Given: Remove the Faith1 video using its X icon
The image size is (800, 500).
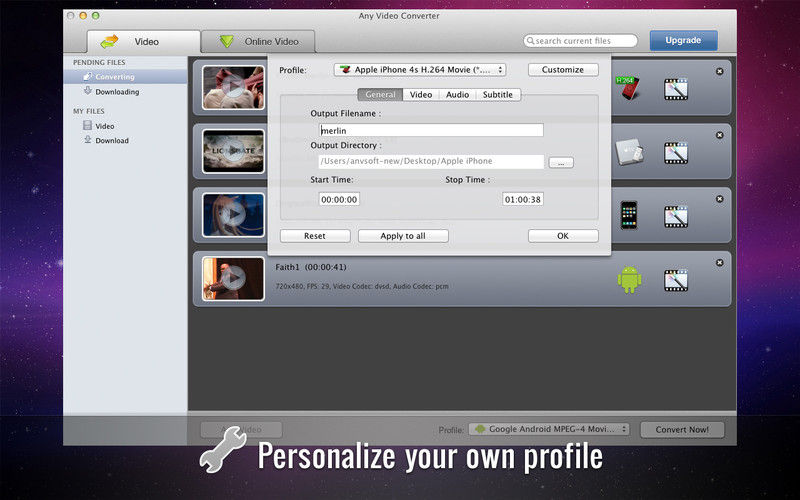Looking at the screenshot, I should (x=719, y=262).
